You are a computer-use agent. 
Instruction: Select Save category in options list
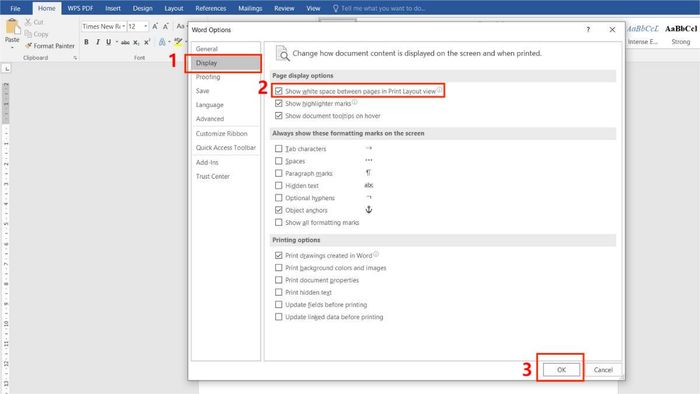pyautogui.click(x=225, y=91)
